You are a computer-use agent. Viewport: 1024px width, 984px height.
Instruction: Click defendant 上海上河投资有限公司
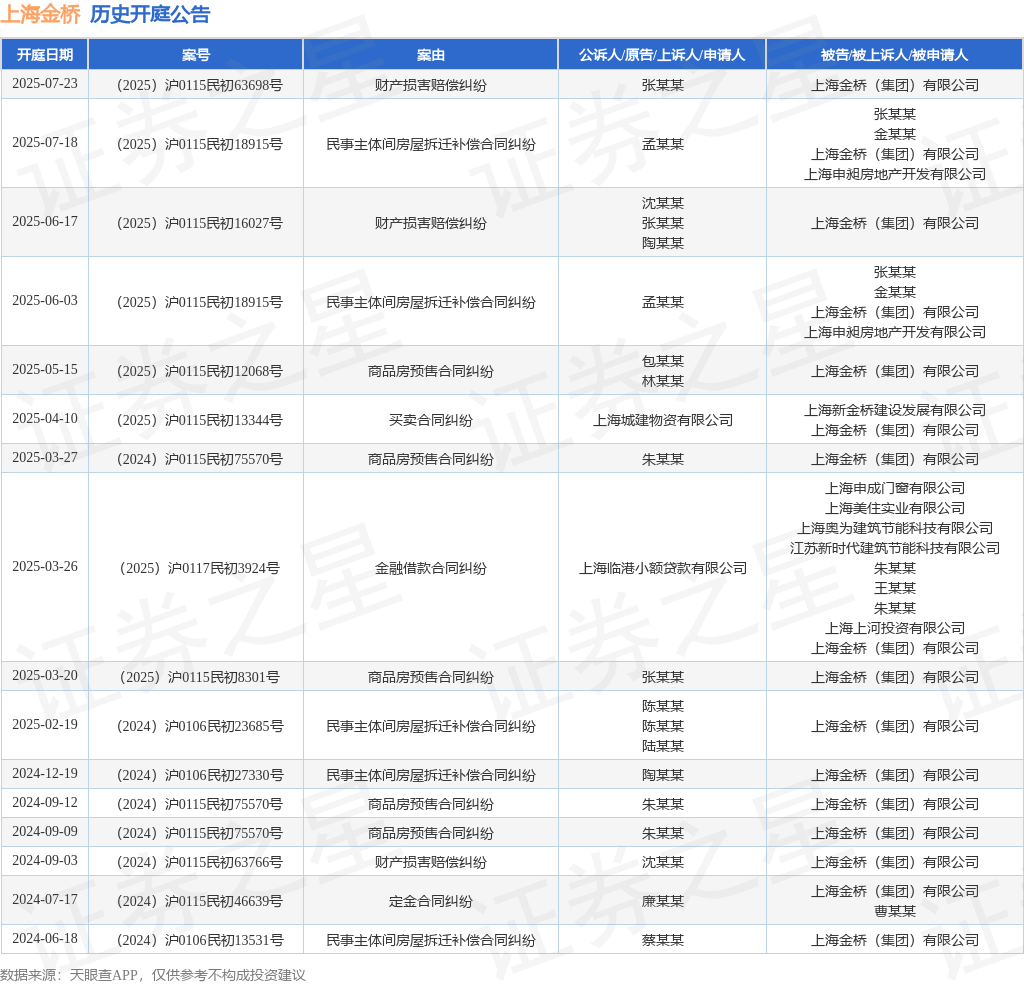(894, 628)
